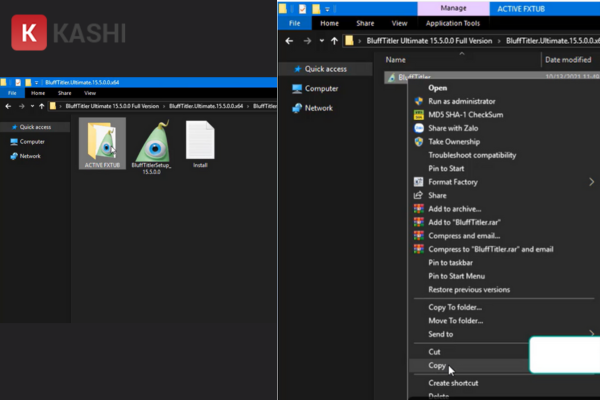Click Up arrow in left Explorer window
The image size is (600, 400).
(41, 106)
